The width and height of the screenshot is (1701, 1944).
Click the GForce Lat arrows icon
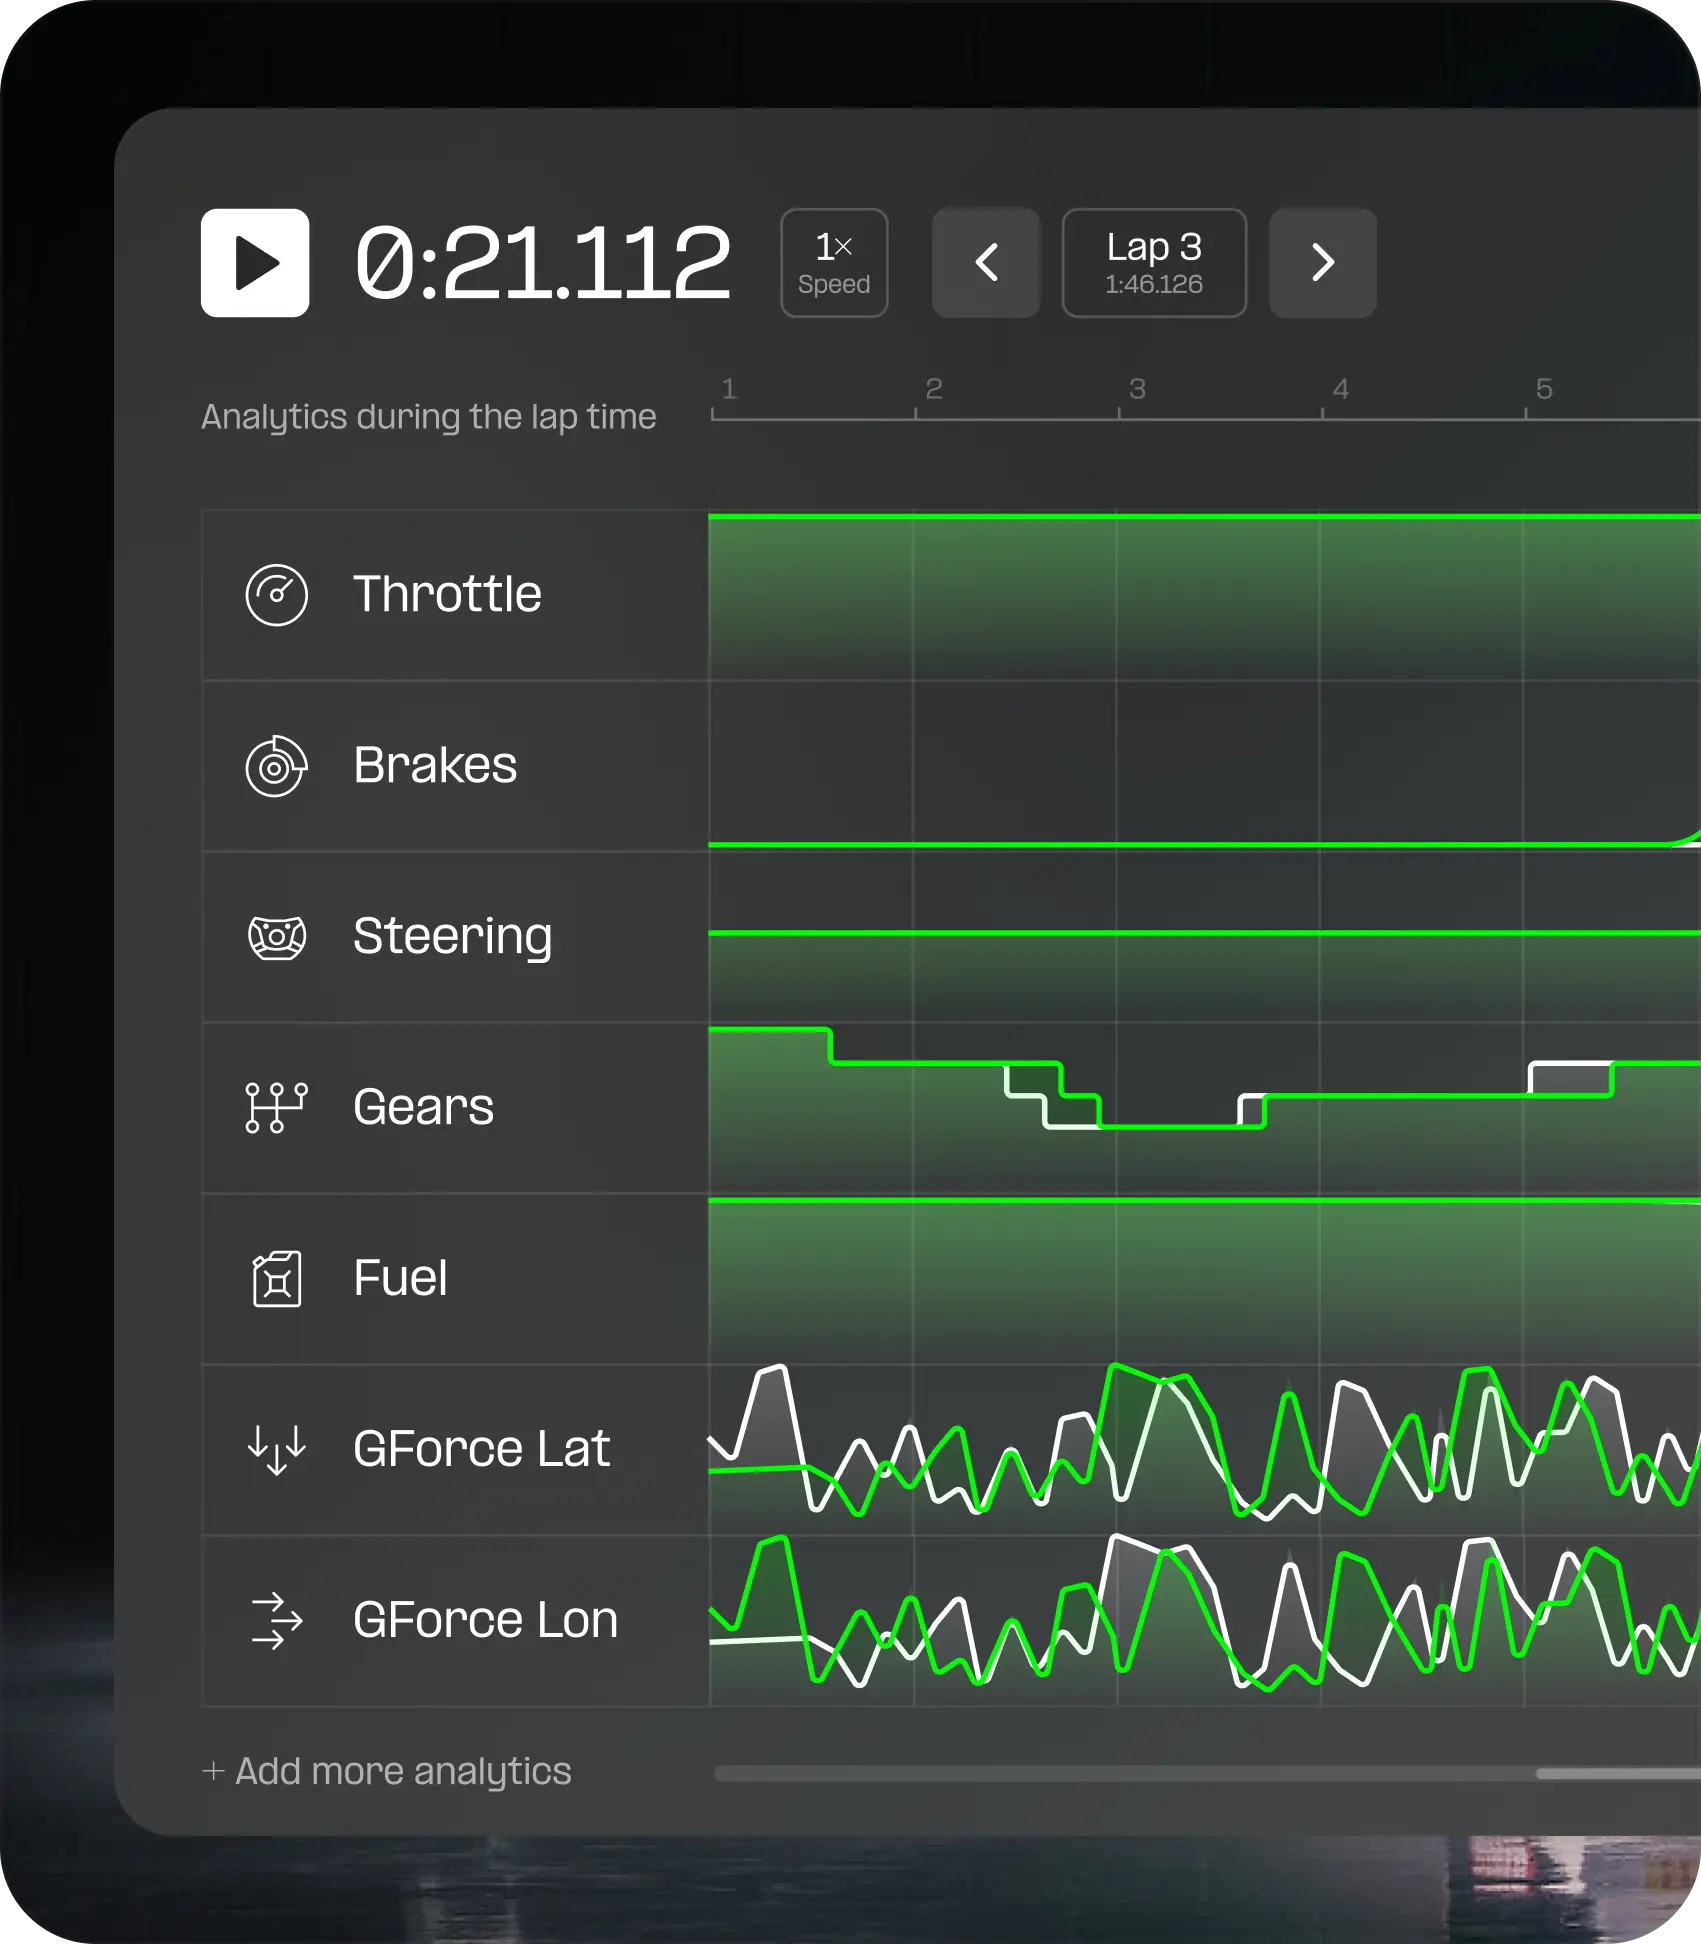277,1450
